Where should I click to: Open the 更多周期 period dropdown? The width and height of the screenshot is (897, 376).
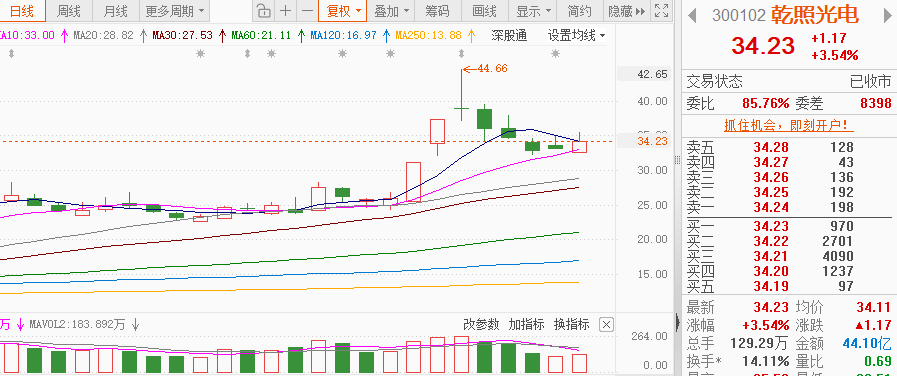[x=174, y=11]
